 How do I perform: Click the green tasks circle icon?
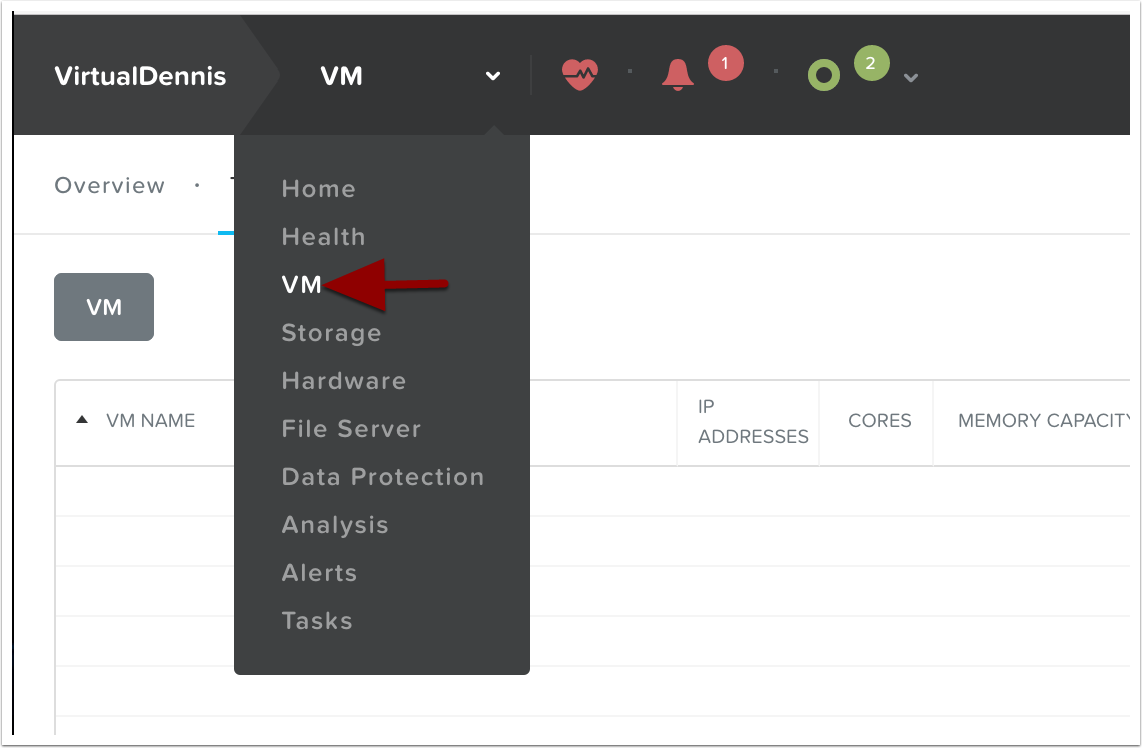point(823,76)
